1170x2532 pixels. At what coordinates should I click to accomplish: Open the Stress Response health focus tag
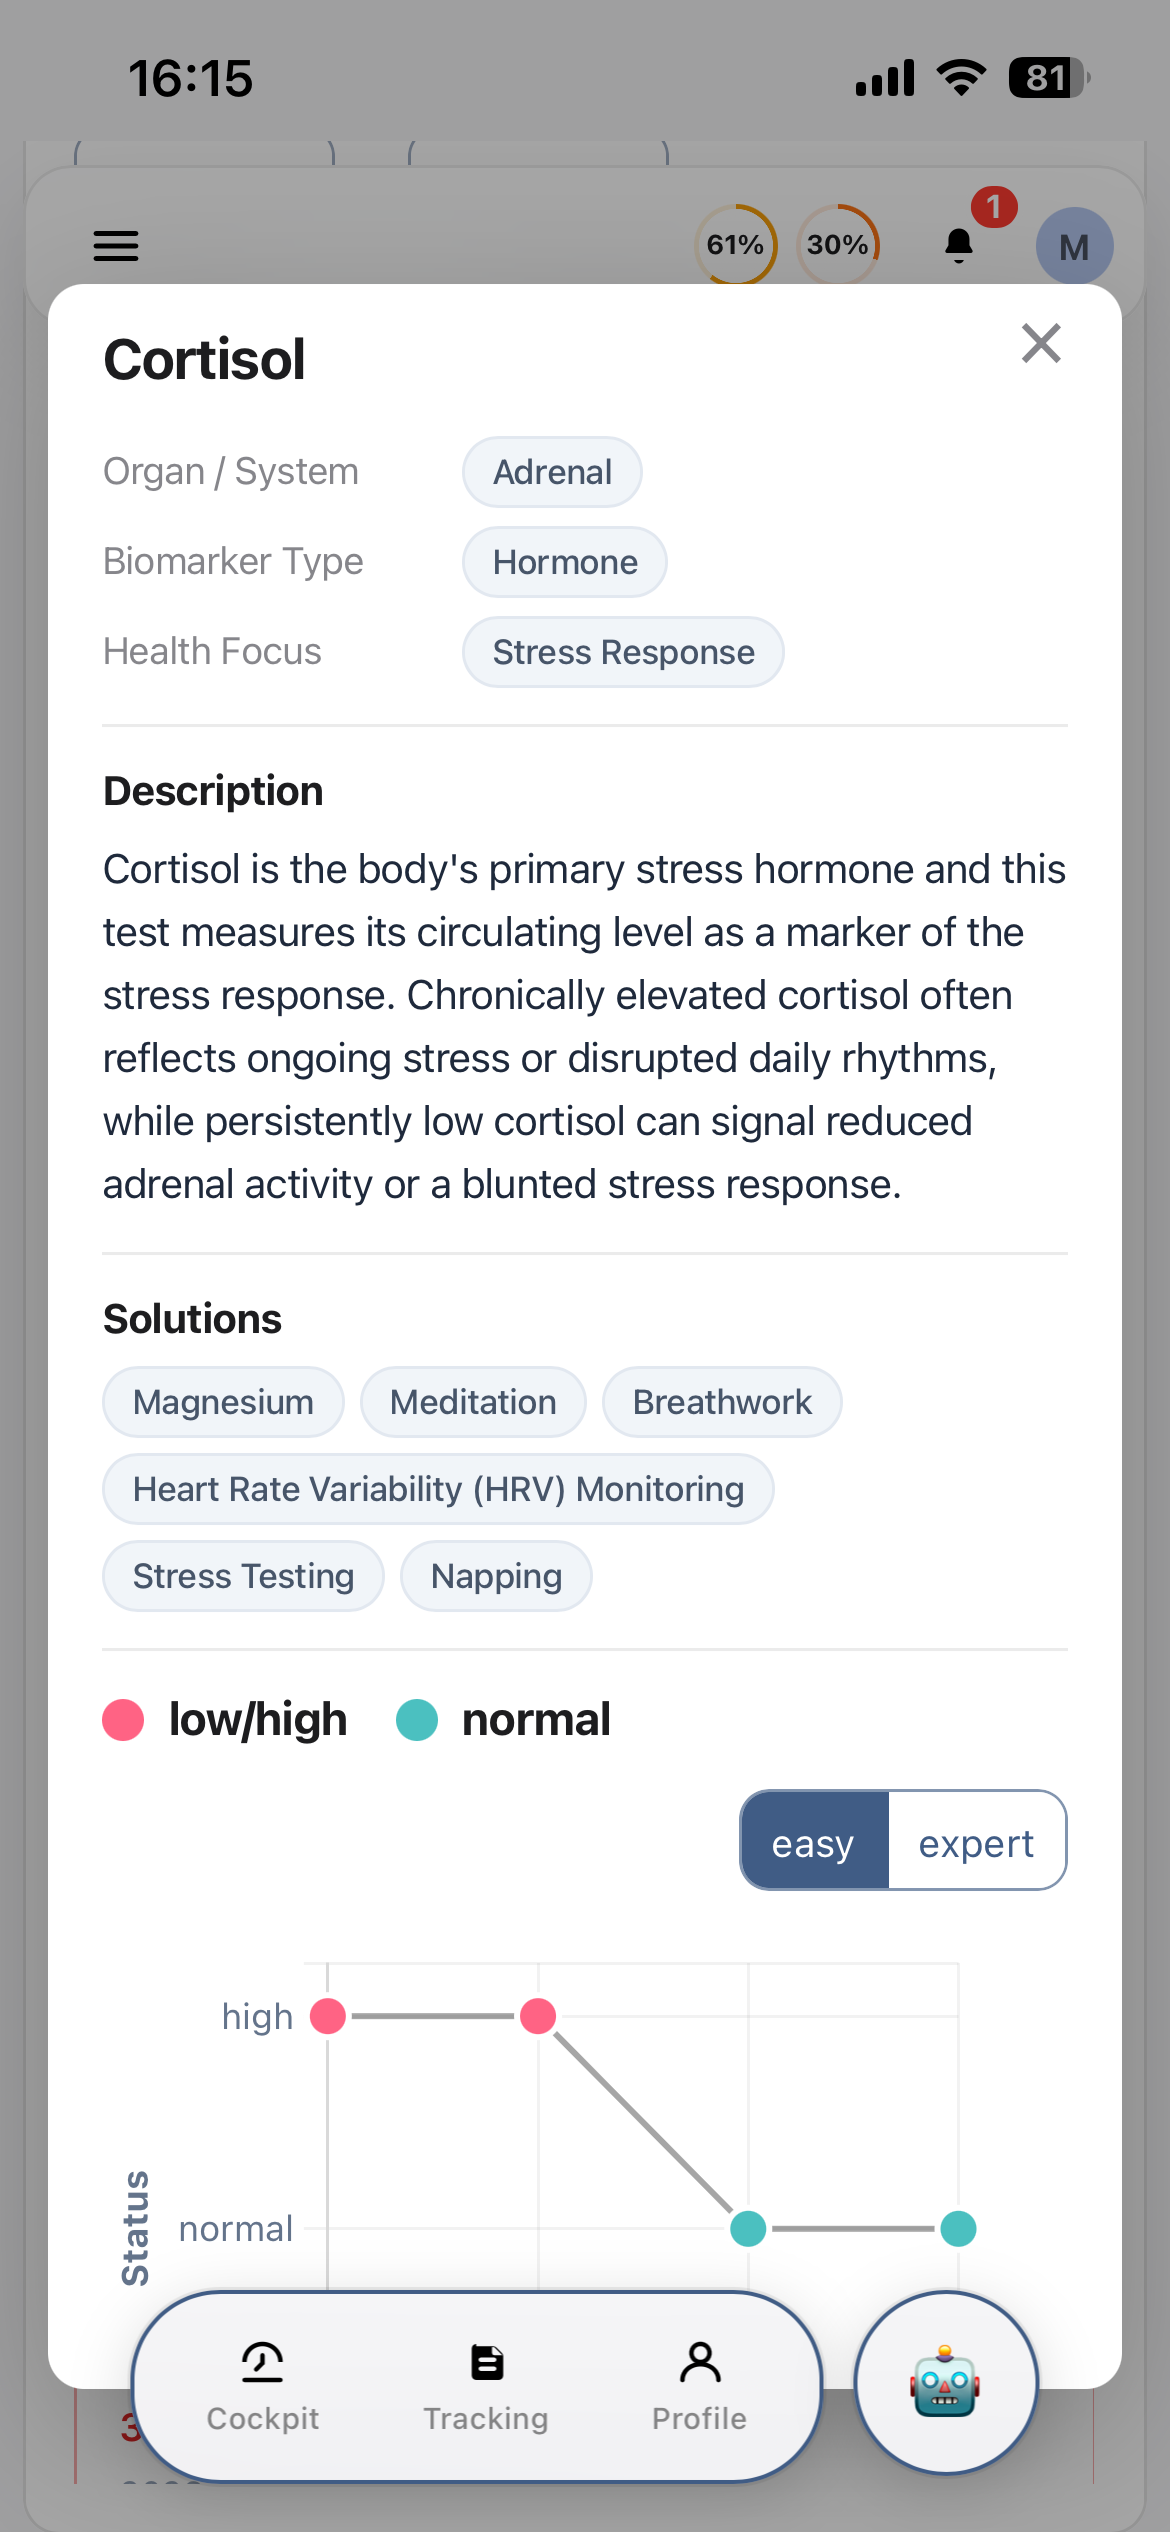point(623,652)
